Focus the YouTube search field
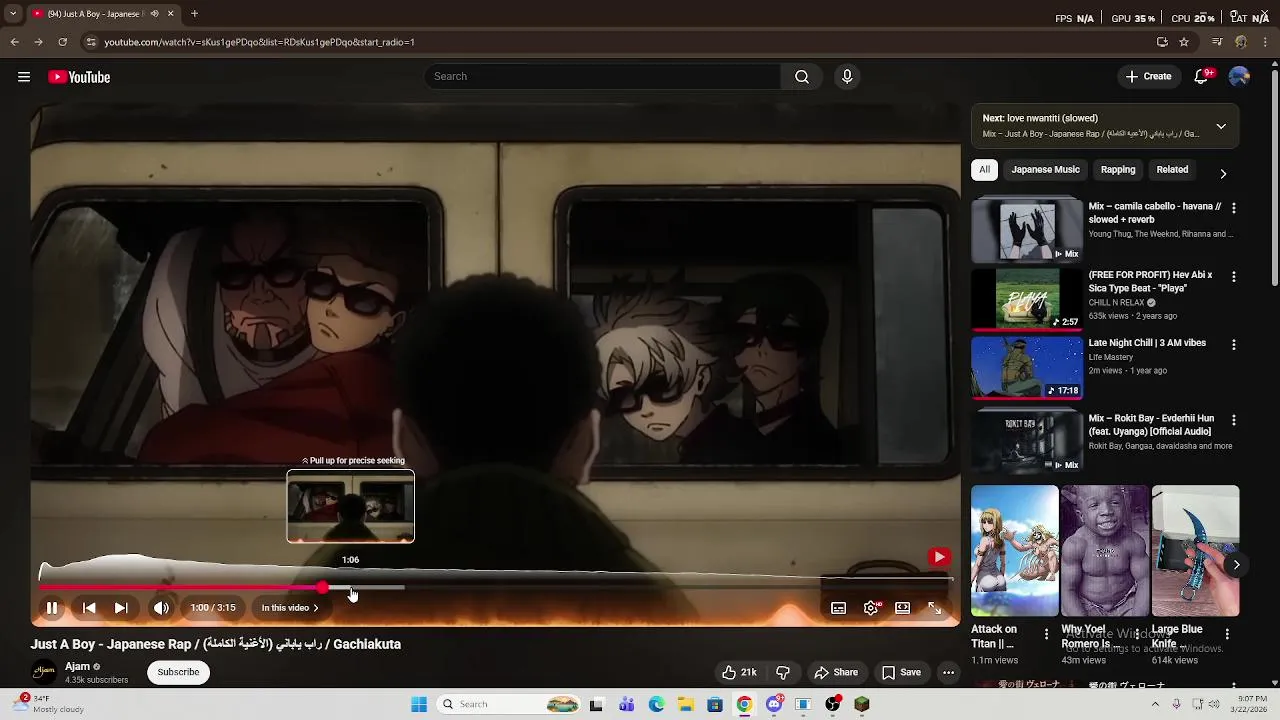Screen dimensions: 1280x720 602,77
